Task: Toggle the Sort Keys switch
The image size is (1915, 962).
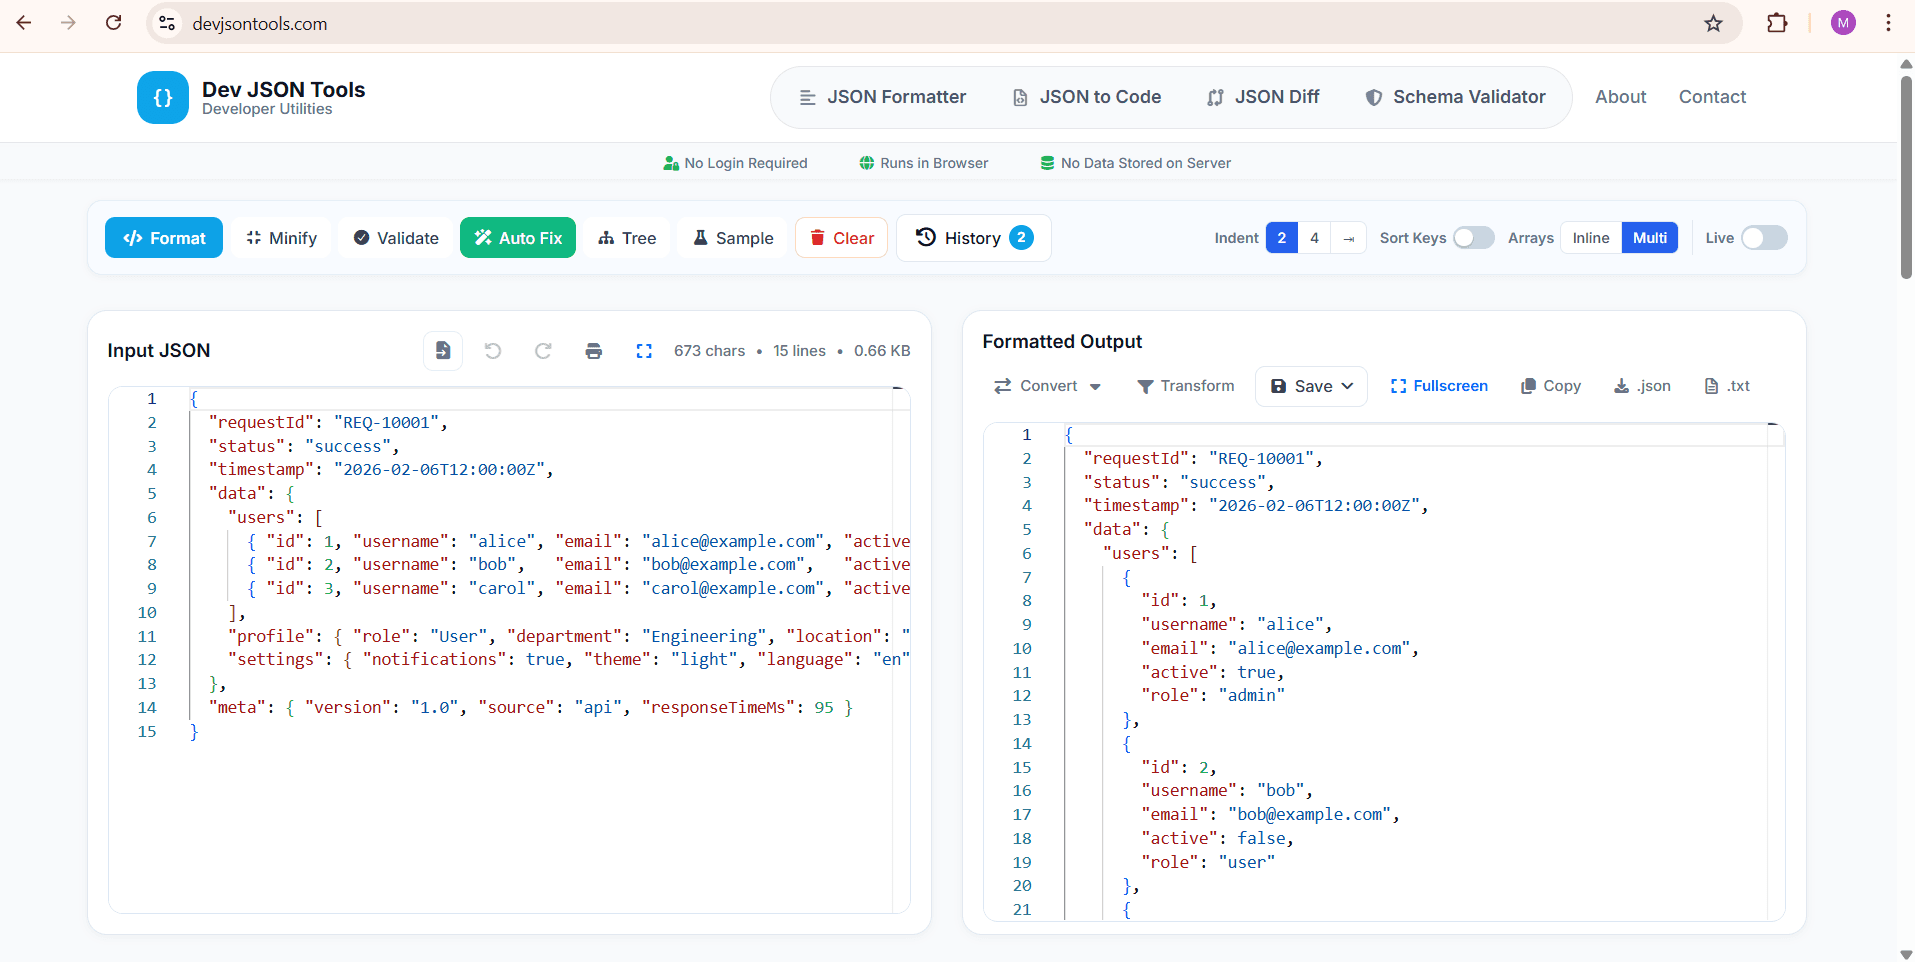Action: [x=1473, y=237]
